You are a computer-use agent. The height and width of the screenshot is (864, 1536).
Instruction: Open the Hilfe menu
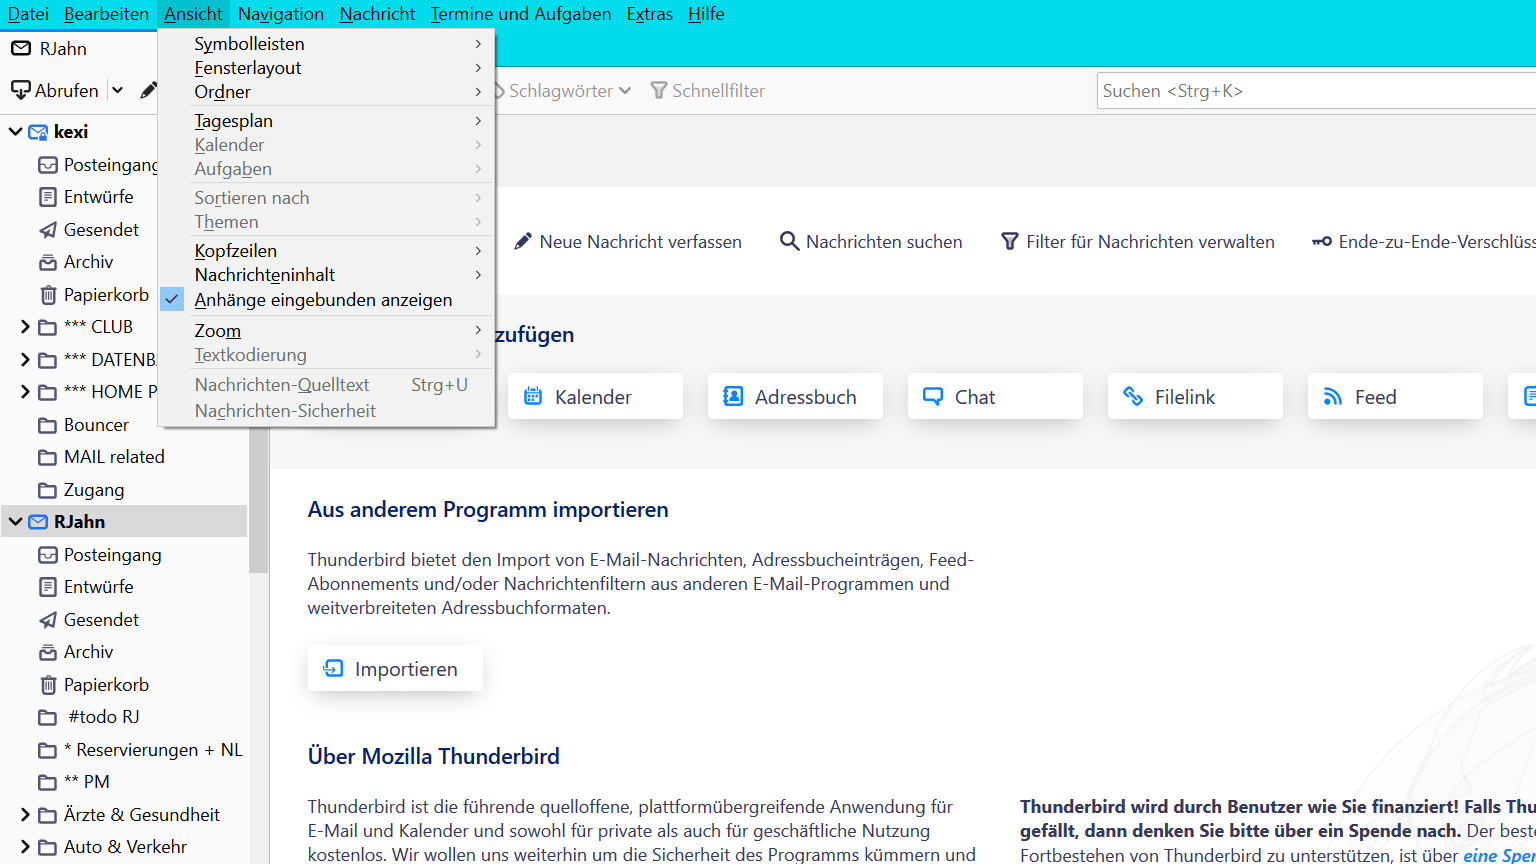point(706,14)
